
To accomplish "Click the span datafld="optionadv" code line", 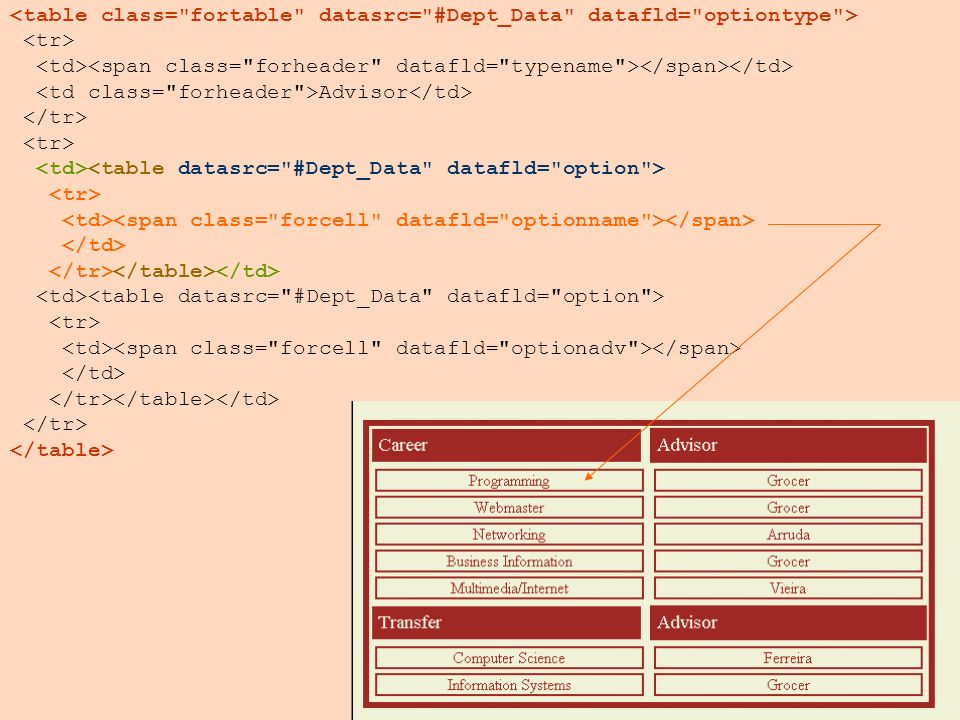I will pos(402,348).
